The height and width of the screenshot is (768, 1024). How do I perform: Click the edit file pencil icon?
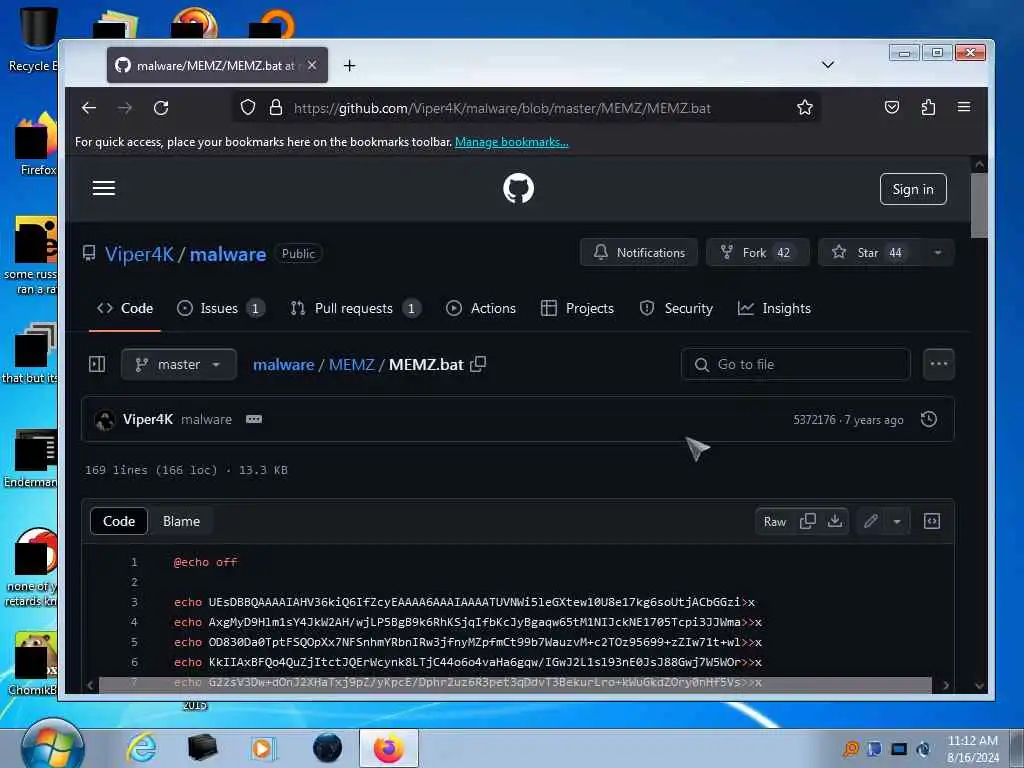click(x=871, y=521)
